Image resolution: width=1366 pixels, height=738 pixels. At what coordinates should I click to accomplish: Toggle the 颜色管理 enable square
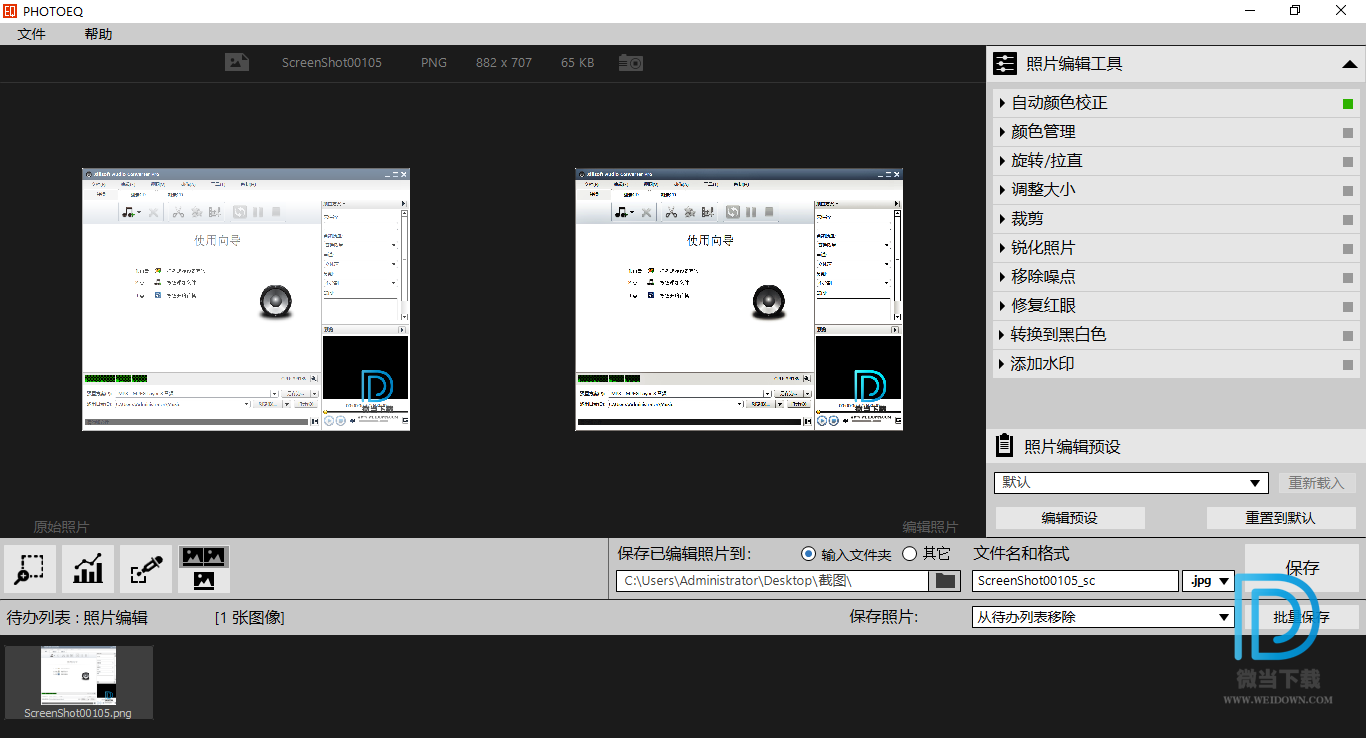[x=1348, y=133]
